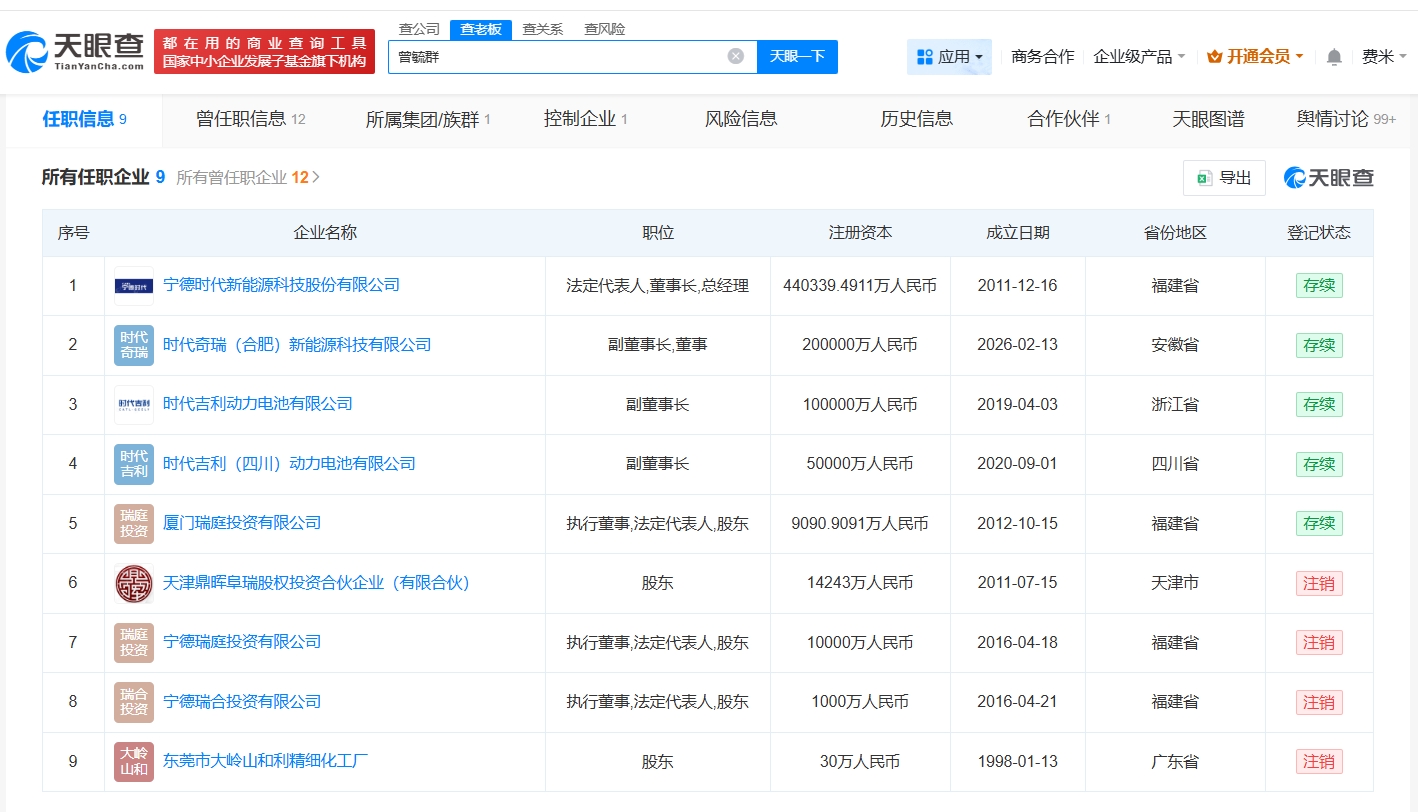Expand the 企业级产品 dropdown
The height and width of the screenshot is (812, 1418).
tap(1139, 57)
